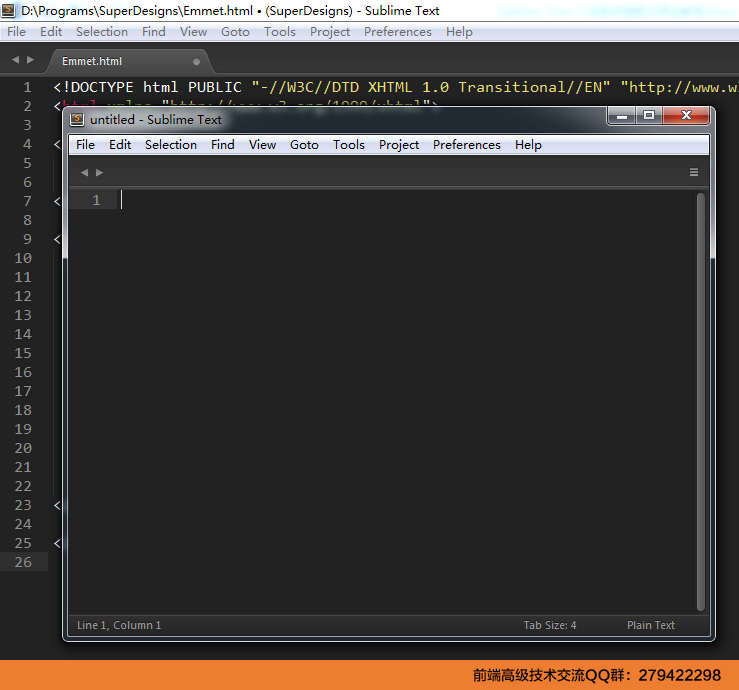
Task: Click the forward tab arrow in untitled window
Action: coord(99,172)
